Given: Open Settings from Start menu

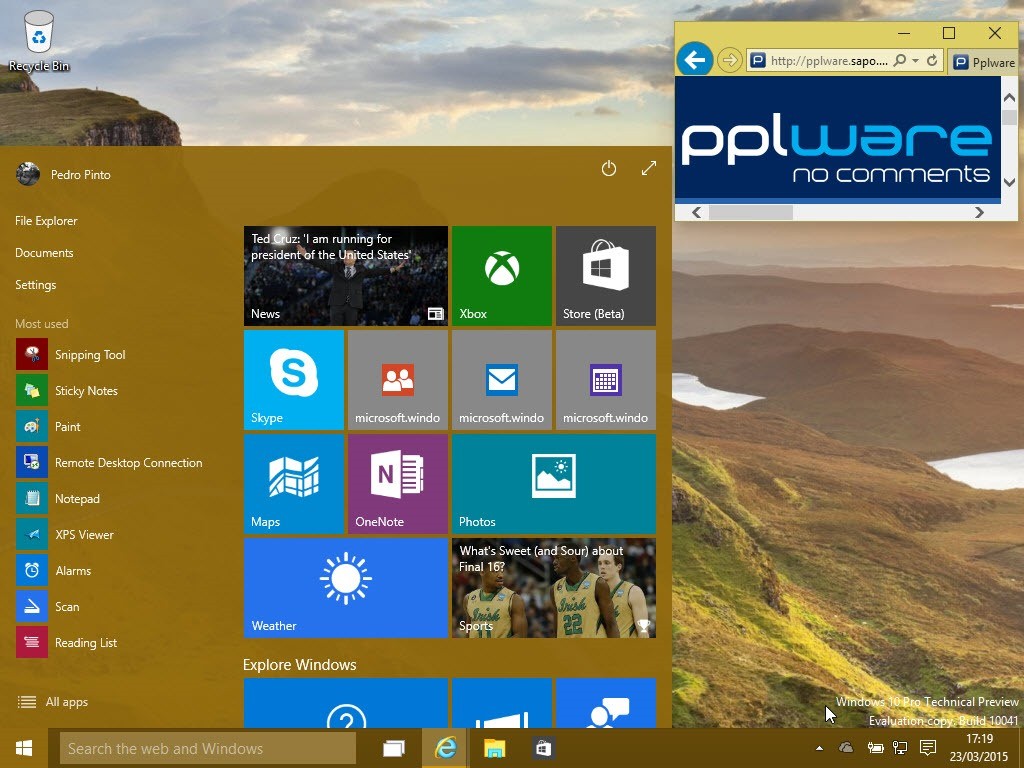Looking at the screenshot, I should [x=35, y=285].
